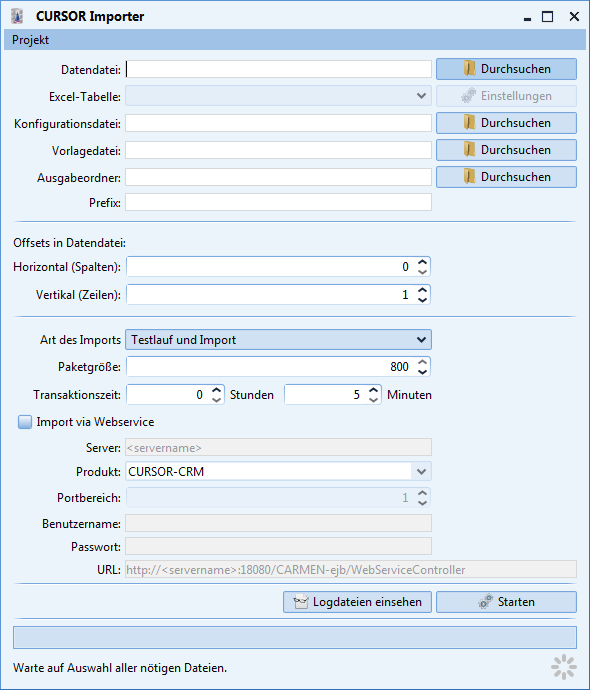Click the CURSOR Importer app icon in title bar
Image resolution: width=590 pixels, height=690 pixels.
17,17
